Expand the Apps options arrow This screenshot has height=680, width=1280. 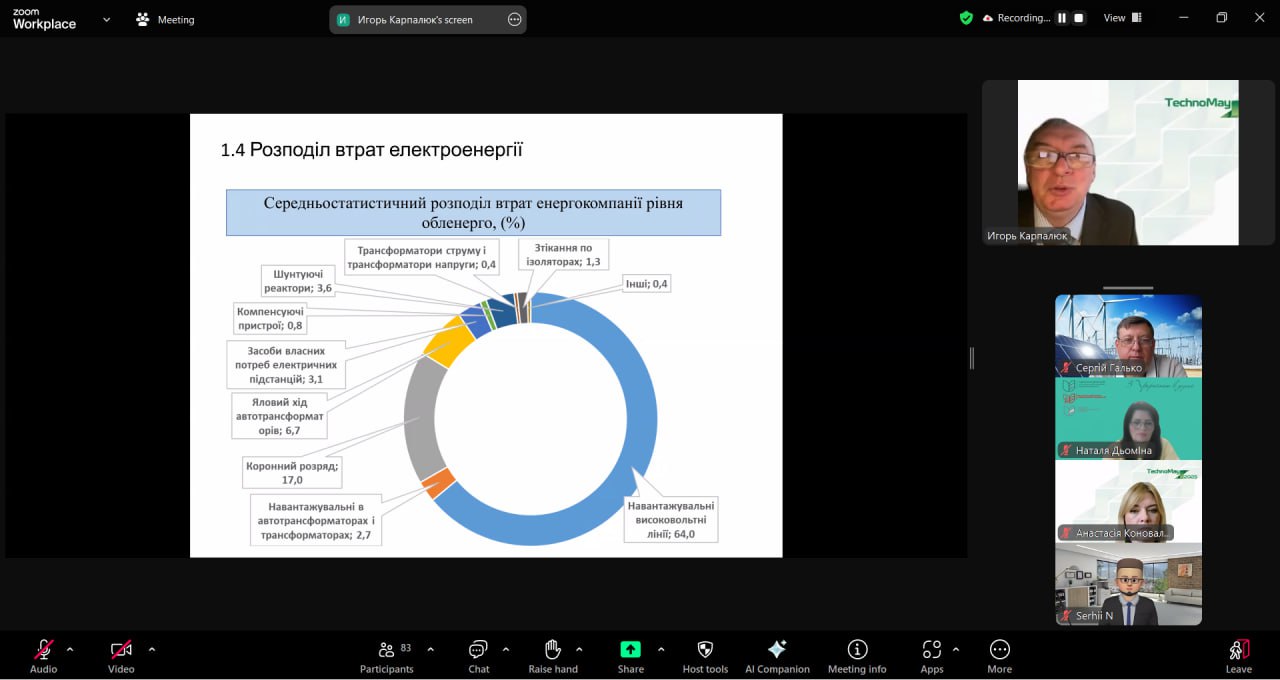coord(956,649)
